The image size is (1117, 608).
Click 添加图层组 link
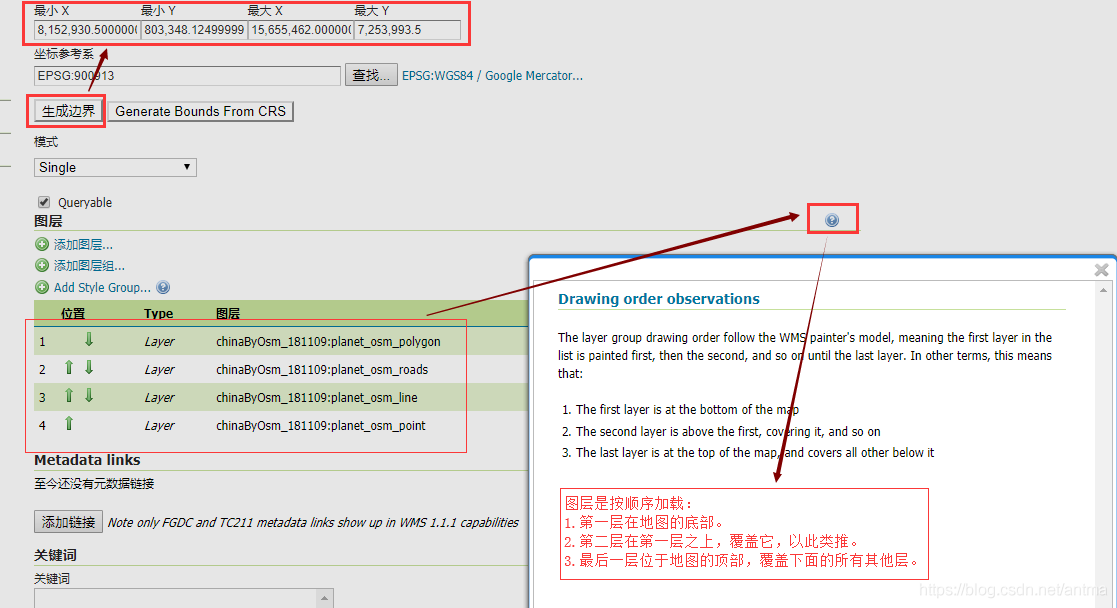pyautogui.click(x=88, y=266)
